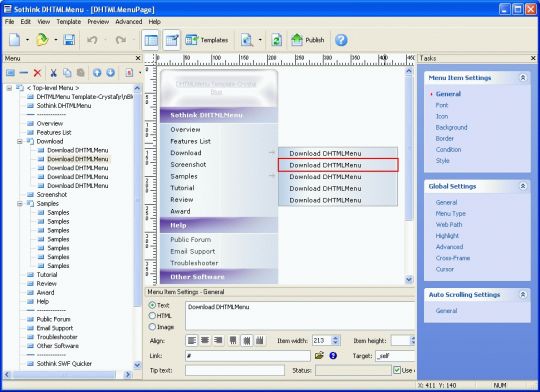Image resolution: width=540 pixels, height=392 pixels.
Task: Collapse the Samples tree node
Action: pyautogui.click(x=20, y=204)
